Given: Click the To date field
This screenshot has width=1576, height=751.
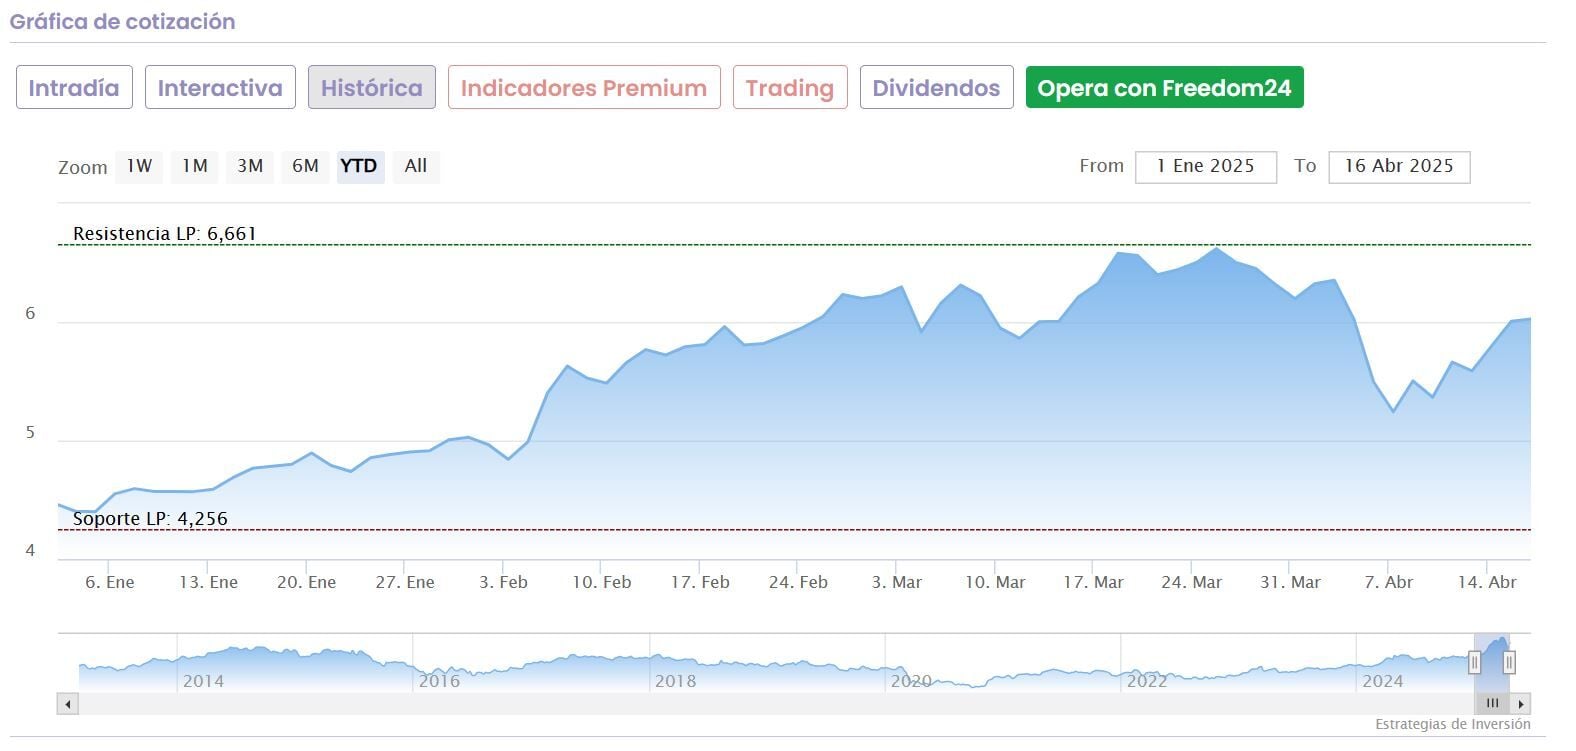Looking at the screenshot, I should click(x=1399, y=167).
